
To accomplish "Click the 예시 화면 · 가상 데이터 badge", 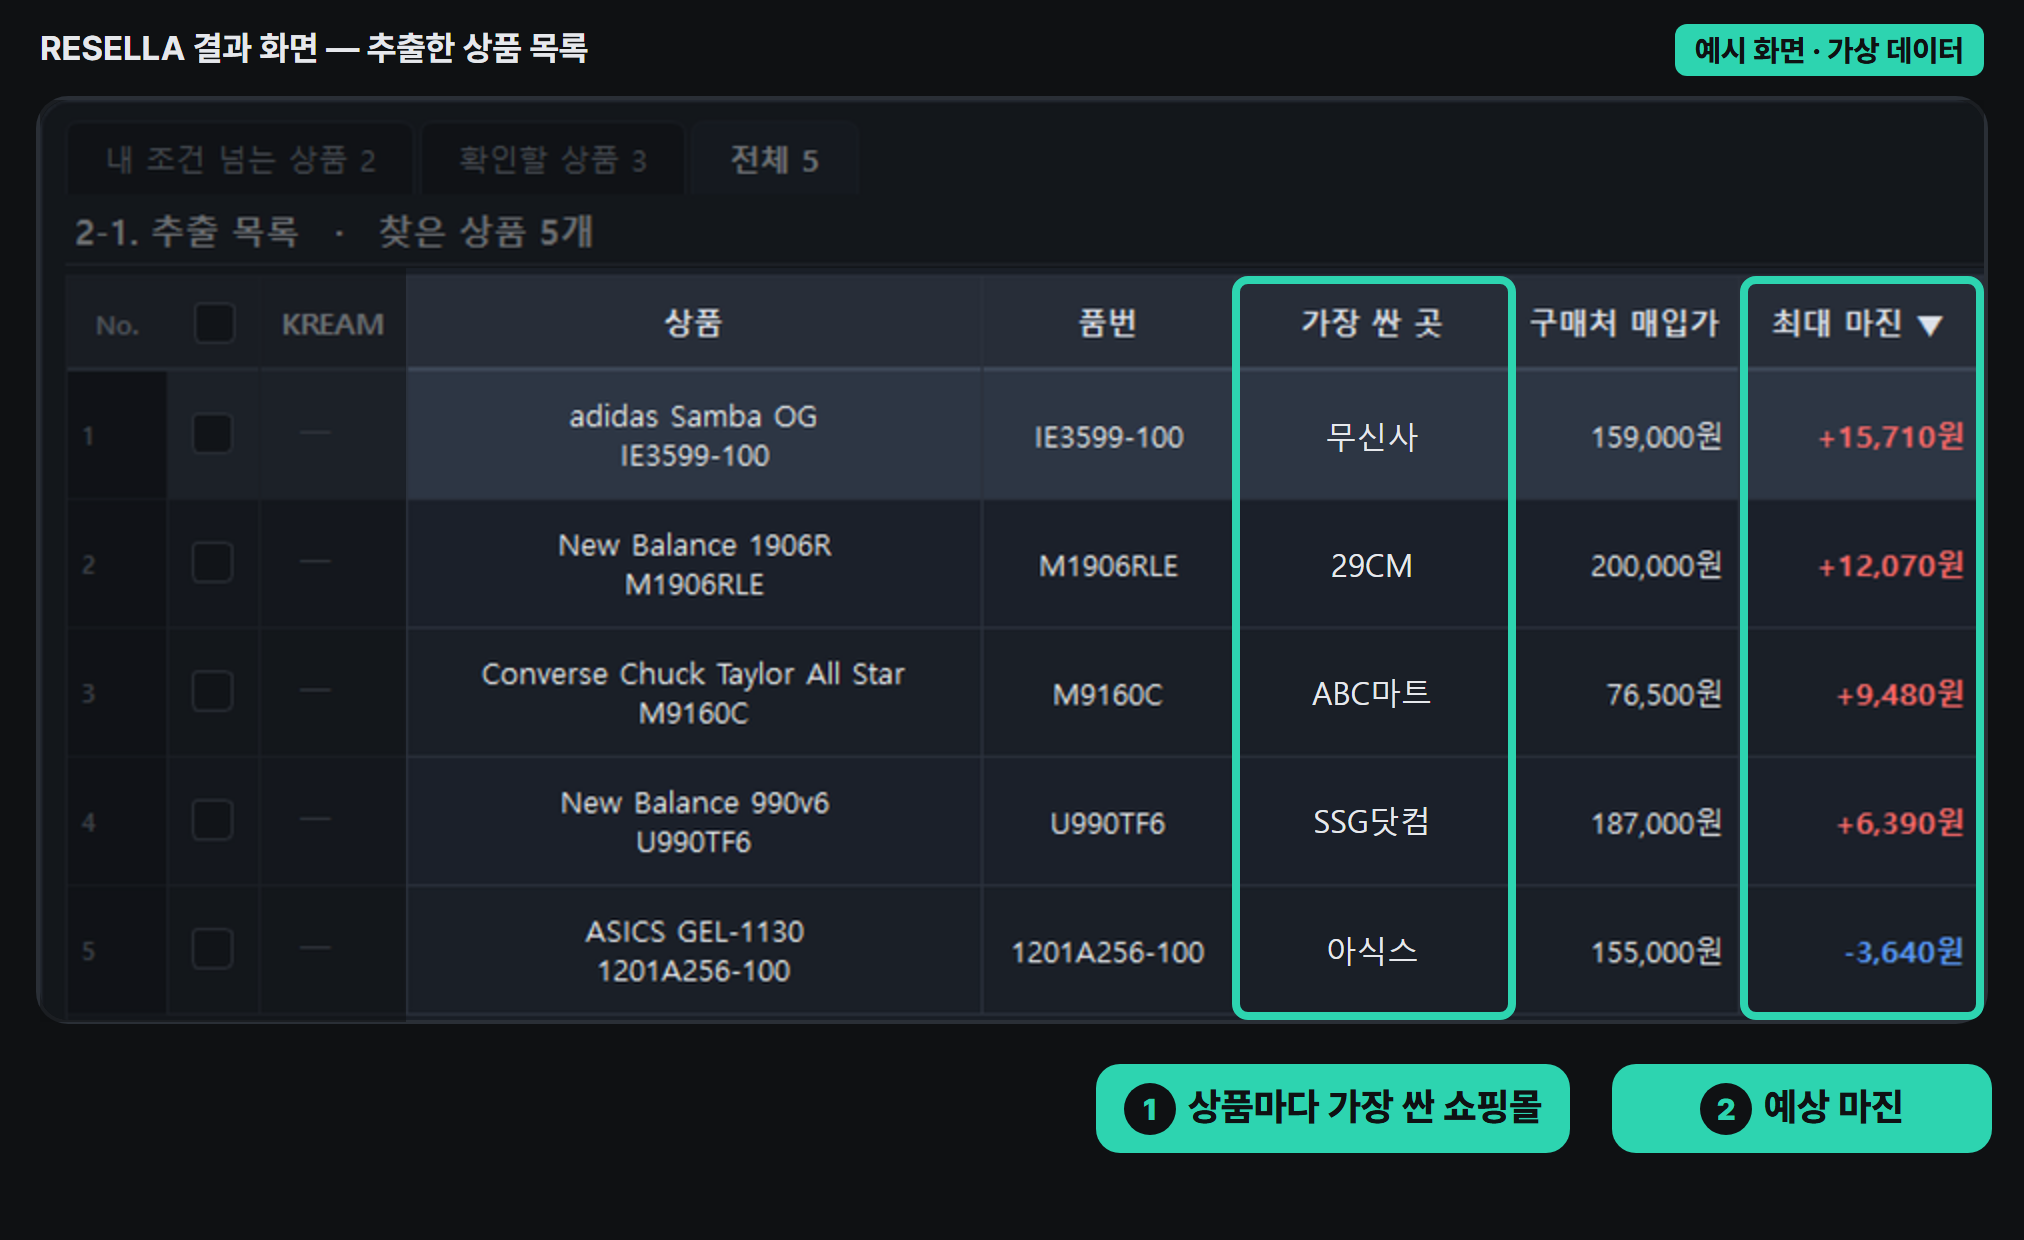I will pos(1829,50).
